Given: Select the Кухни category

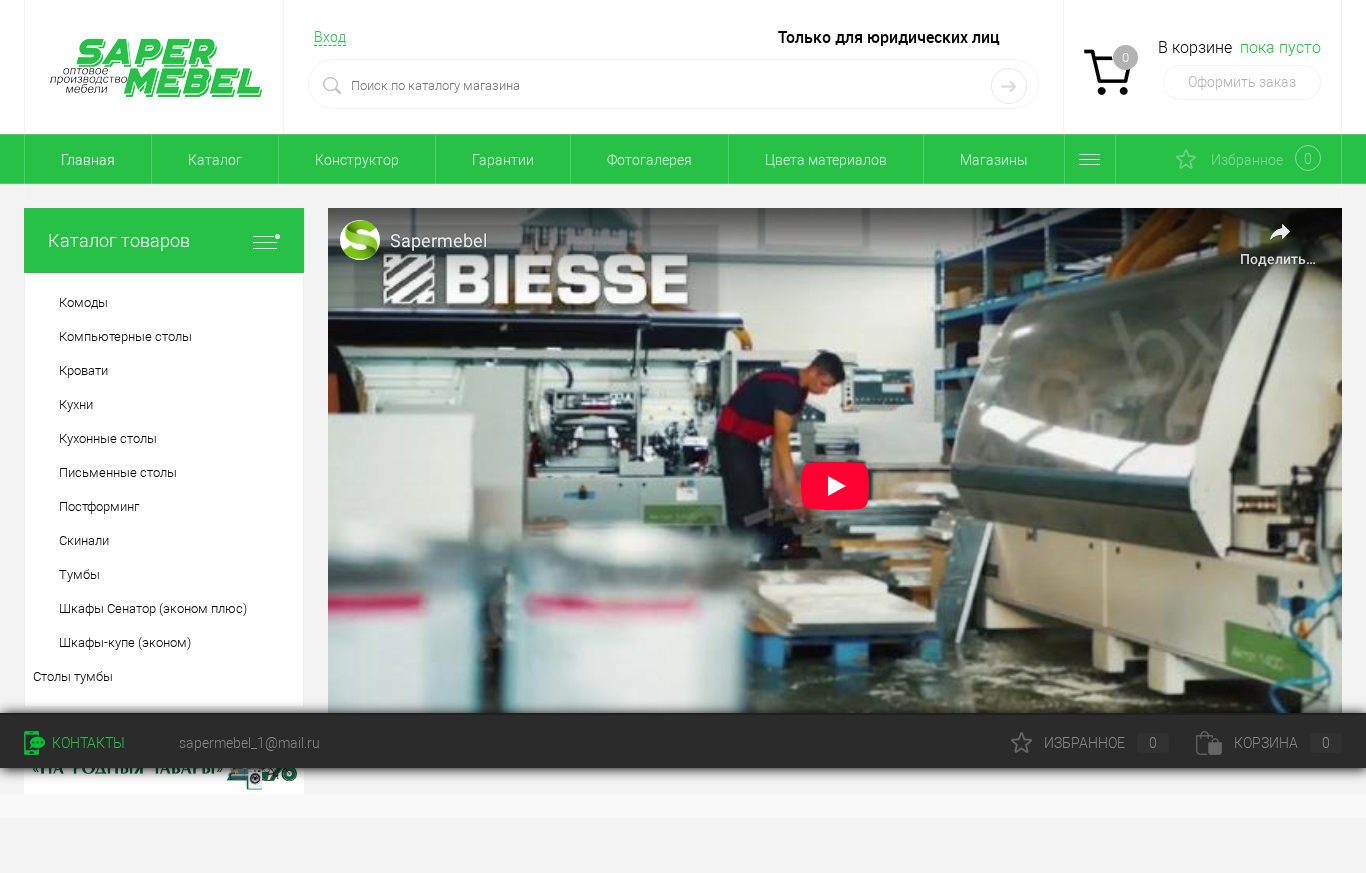Looking at the screenshot, I should point(76,405).
